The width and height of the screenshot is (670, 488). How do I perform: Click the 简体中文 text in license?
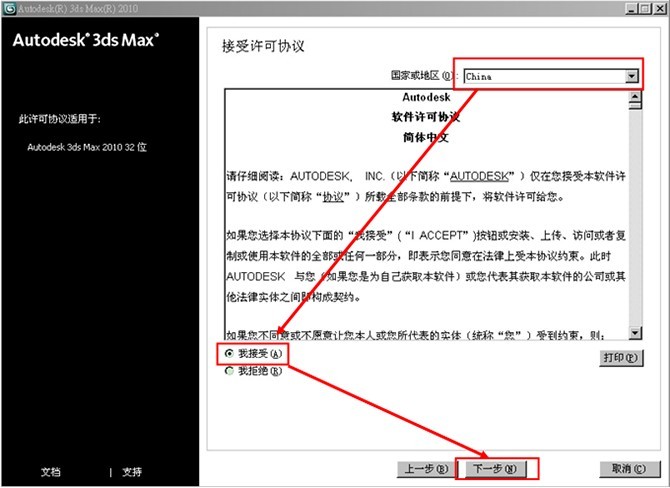(x=426, y=138)
